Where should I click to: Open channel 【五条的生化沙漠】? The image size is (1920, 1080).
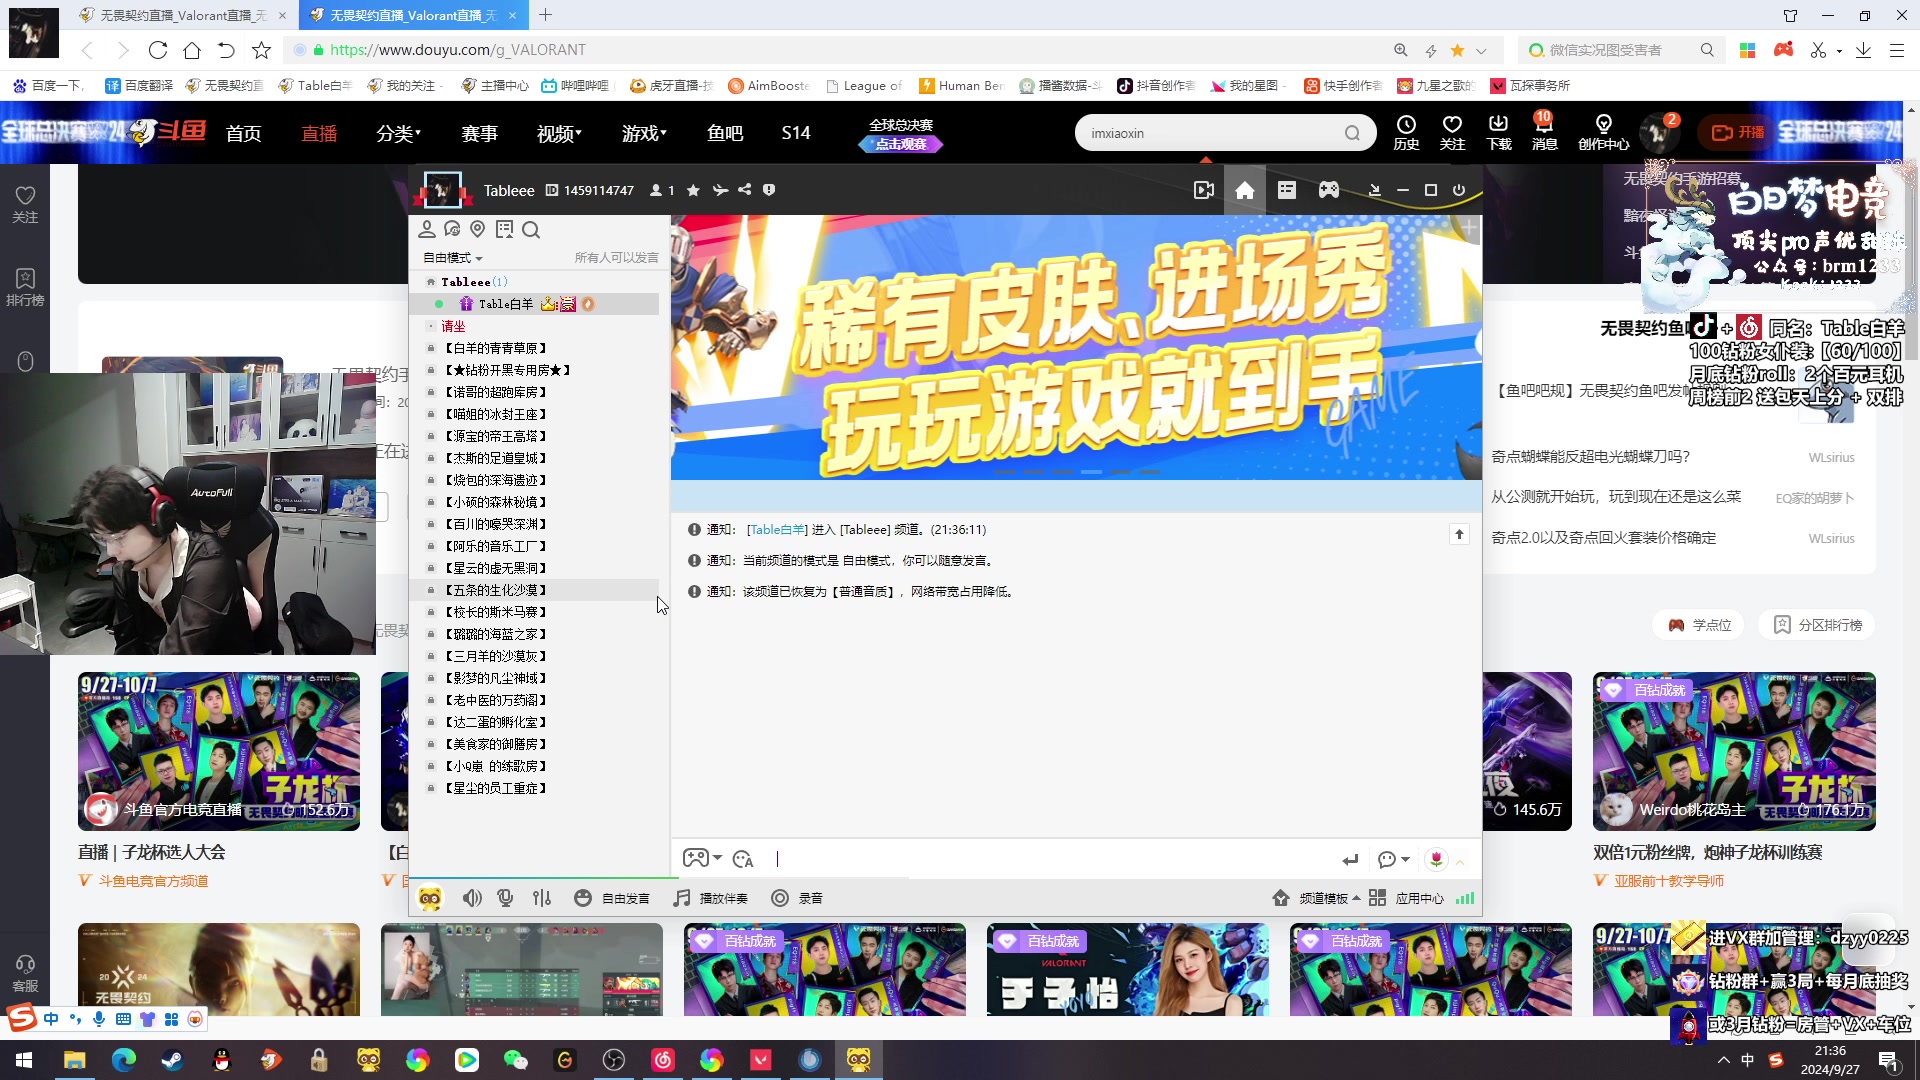click(496, 590)
